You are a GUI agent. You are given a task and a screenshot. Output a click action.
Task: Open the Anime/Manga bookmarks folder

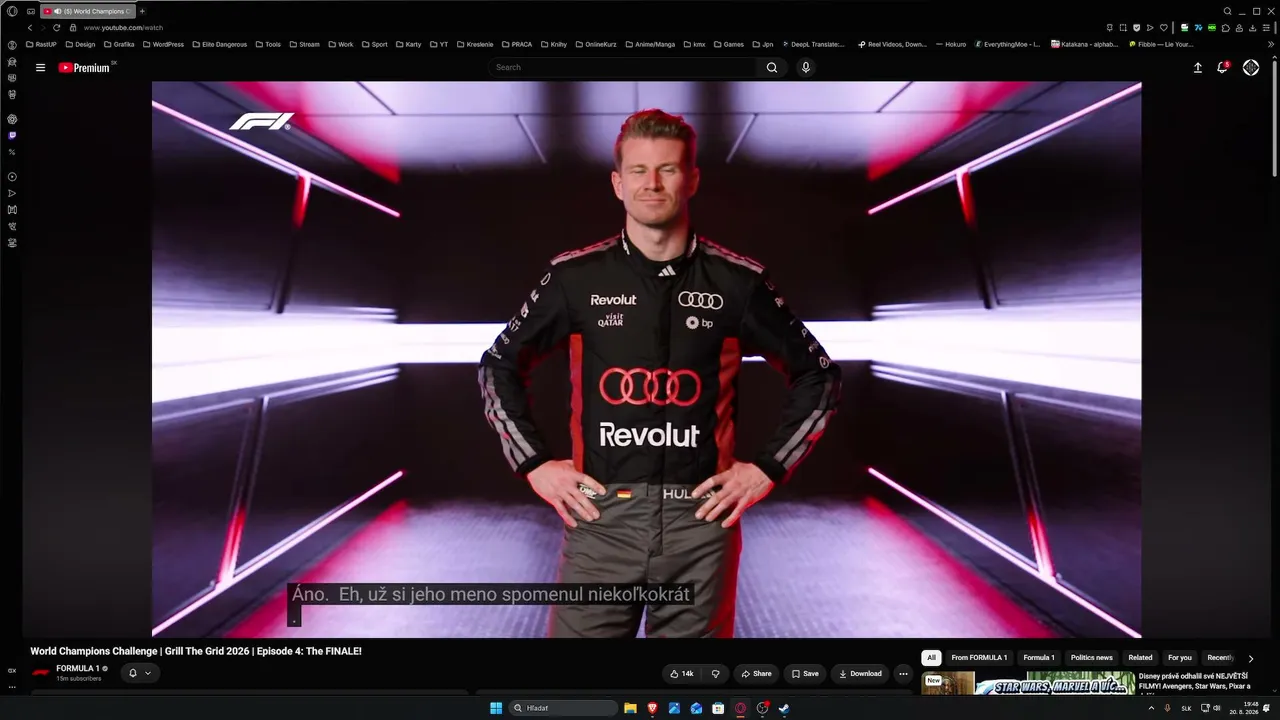click(x=650, y=44)
